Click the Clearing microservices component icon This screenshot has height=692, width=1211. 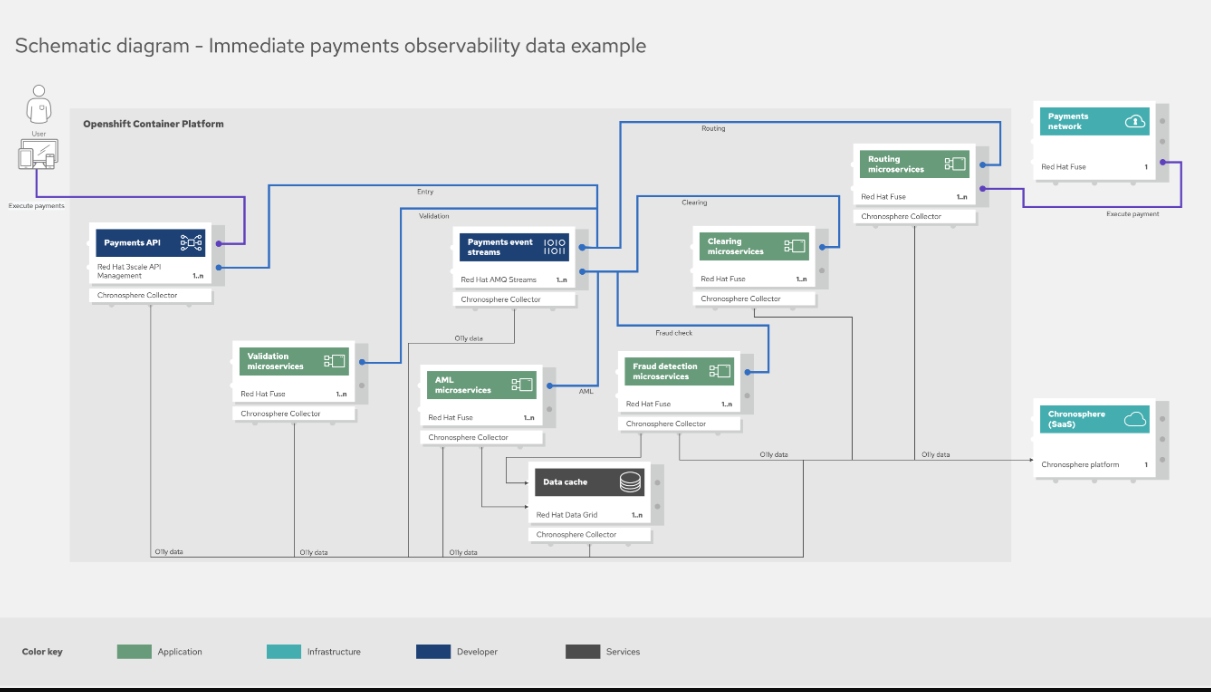(x=795, y=246)
